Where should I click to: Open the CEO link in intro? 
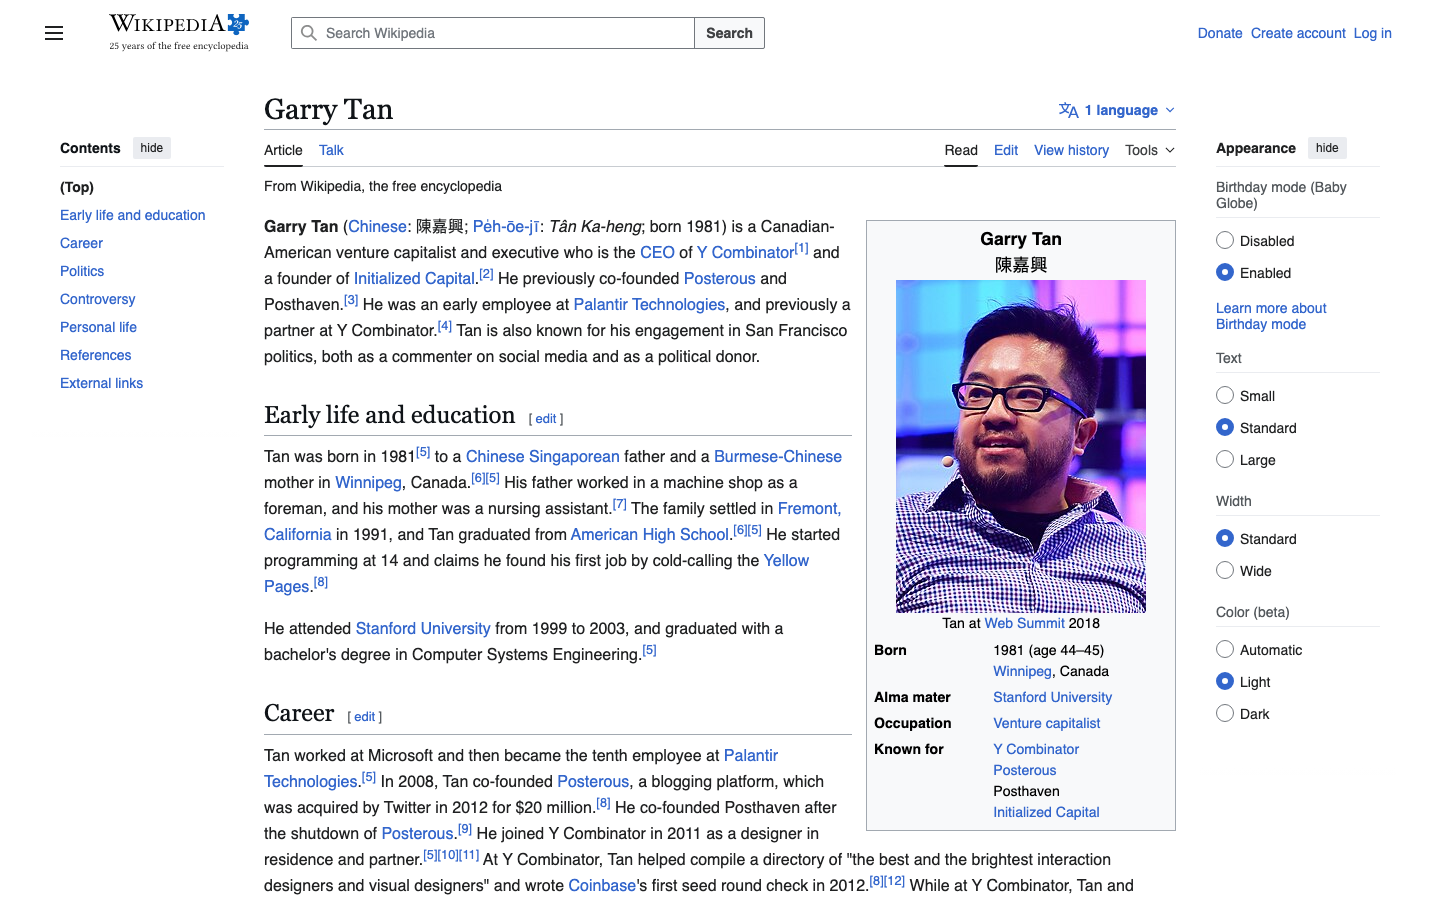pyautogui.click(x=657, y=252)
